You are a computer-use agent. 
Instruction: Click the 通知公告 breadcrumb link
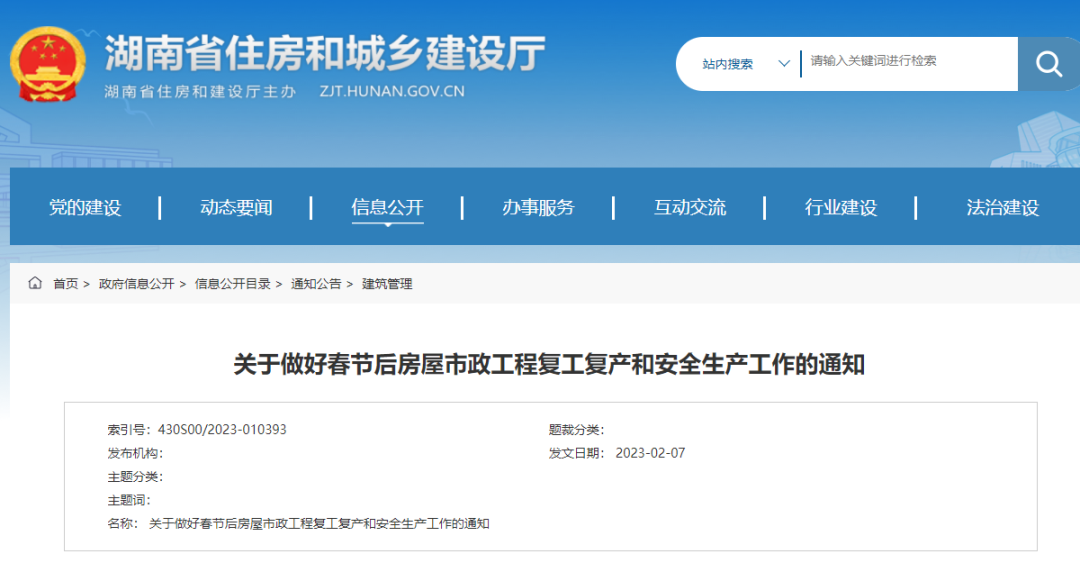[316, 284]
